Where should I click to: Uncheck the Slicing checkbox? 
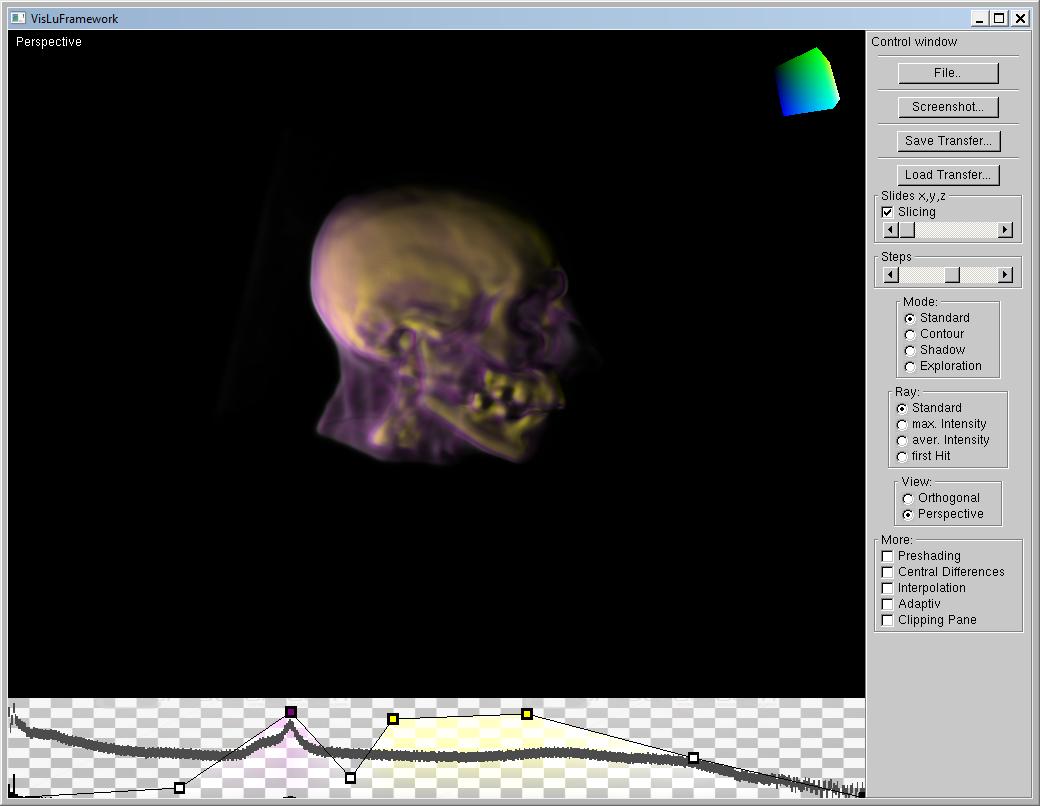pos(887,212)
